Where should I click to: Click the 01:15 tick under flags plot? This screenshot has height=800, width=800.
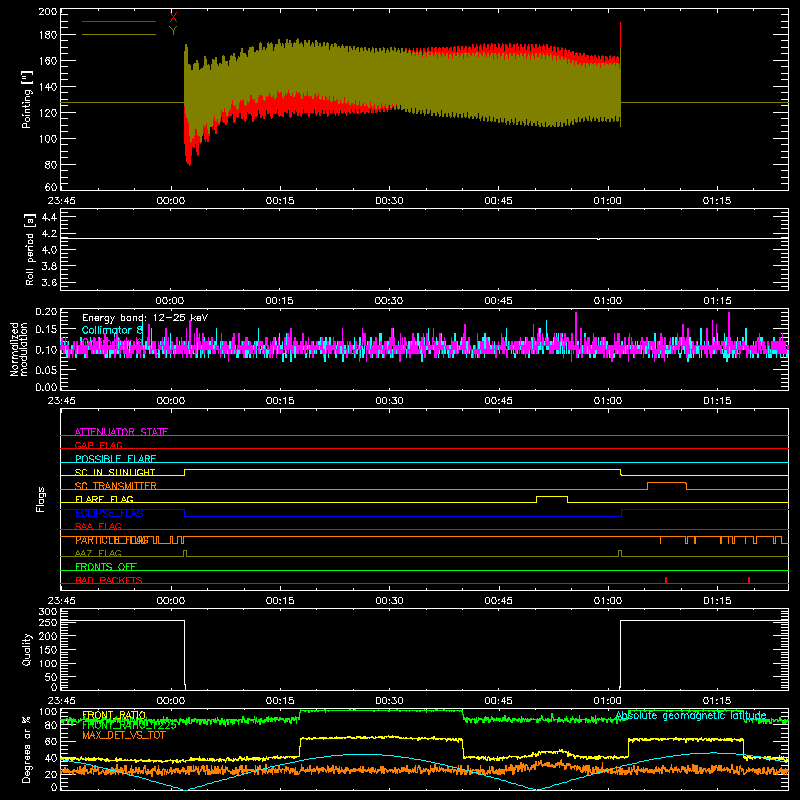[717, 601]
